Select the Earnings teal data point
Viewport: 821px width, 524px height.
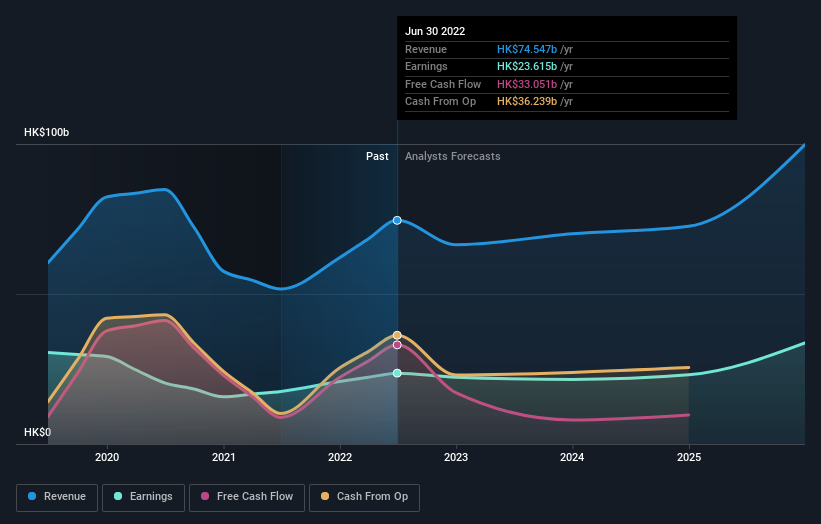[x=397, y=373]
